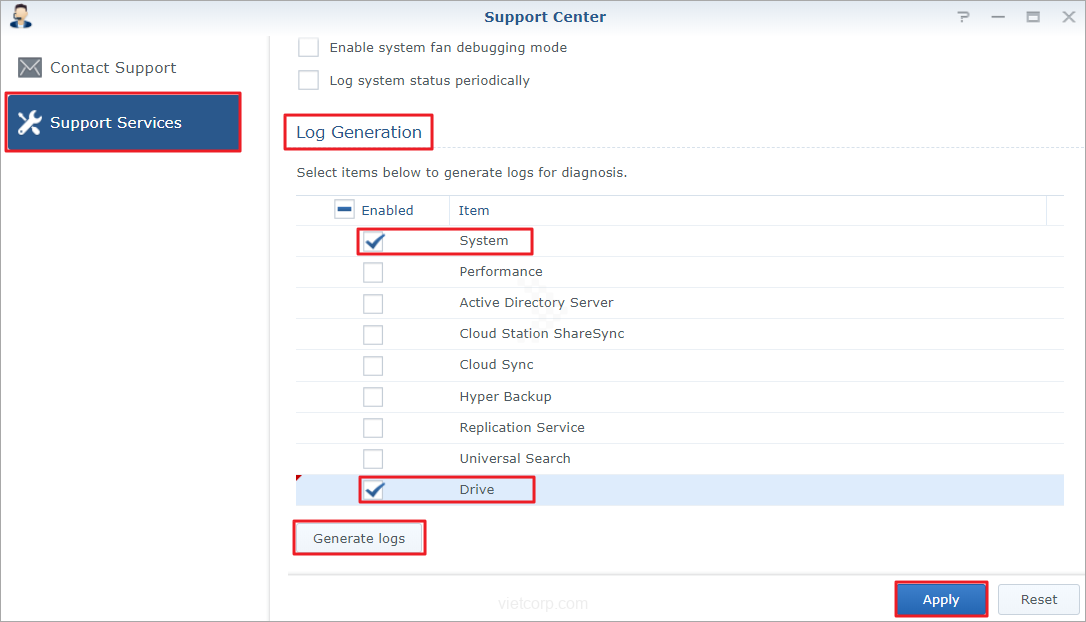Click the Reset button
Image resolution: width=1086 pixels, height=622 pixels.
1038,600
